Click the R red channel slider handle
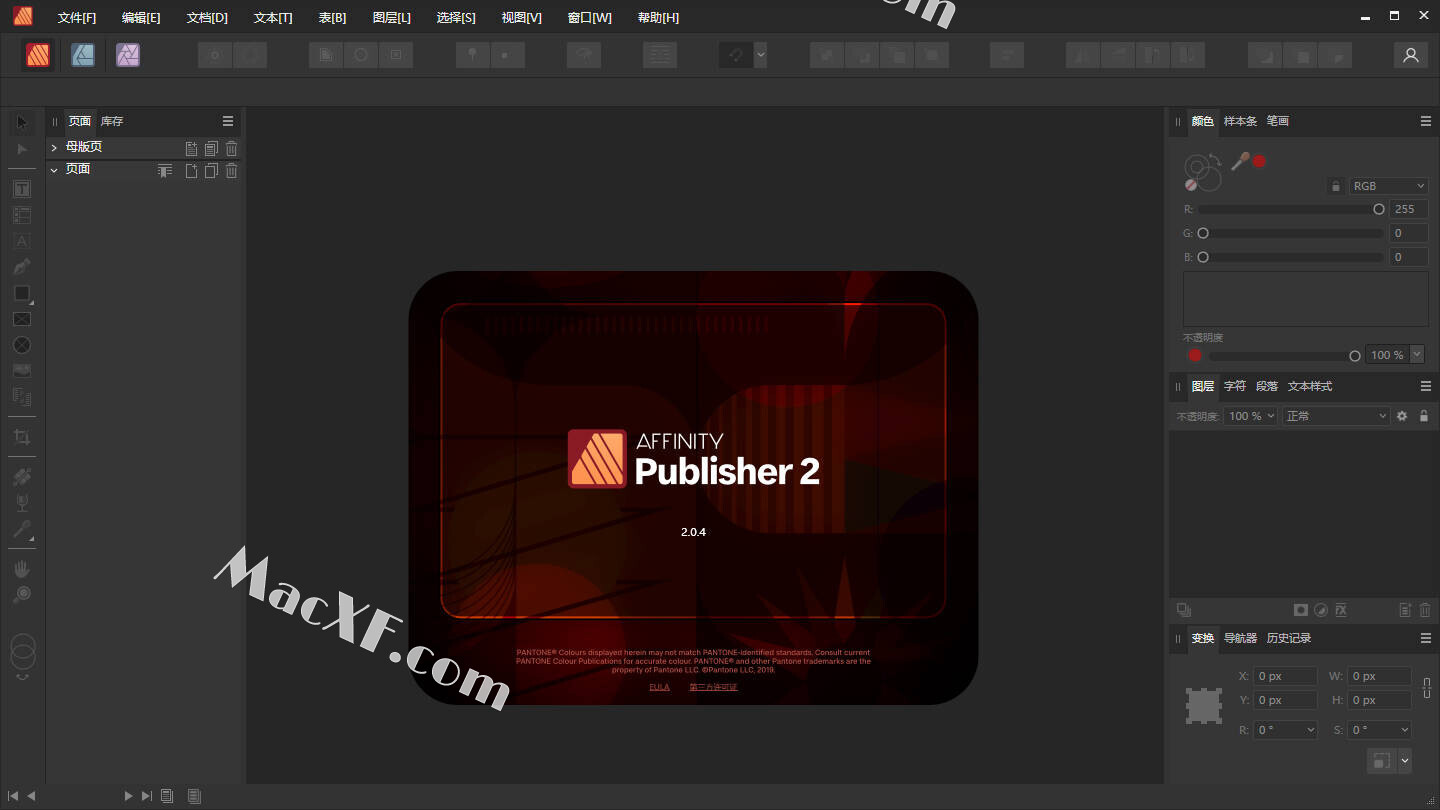This screenshot has height=810, width=1440. click(x=1379, y=209)
